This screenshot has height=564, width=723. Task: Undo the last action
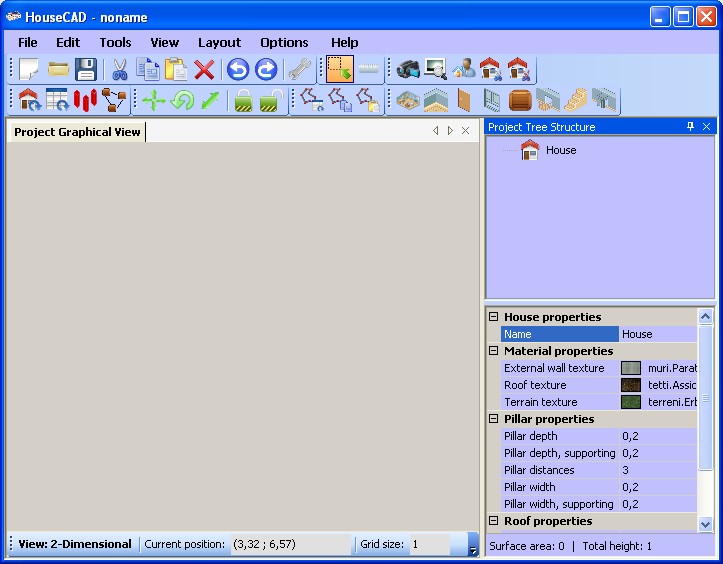[x=238, y=70]
